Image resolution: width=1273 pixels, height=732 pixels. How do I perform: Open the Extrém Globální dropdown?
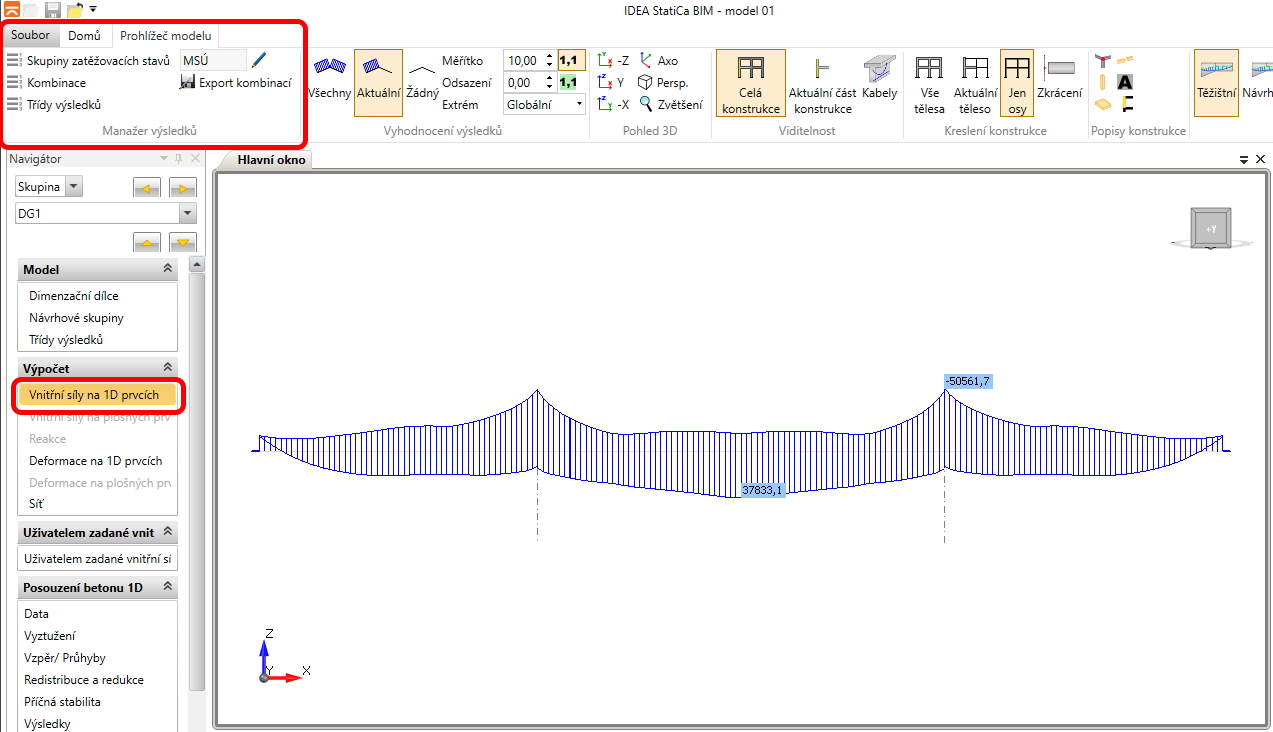coord(545,104)
